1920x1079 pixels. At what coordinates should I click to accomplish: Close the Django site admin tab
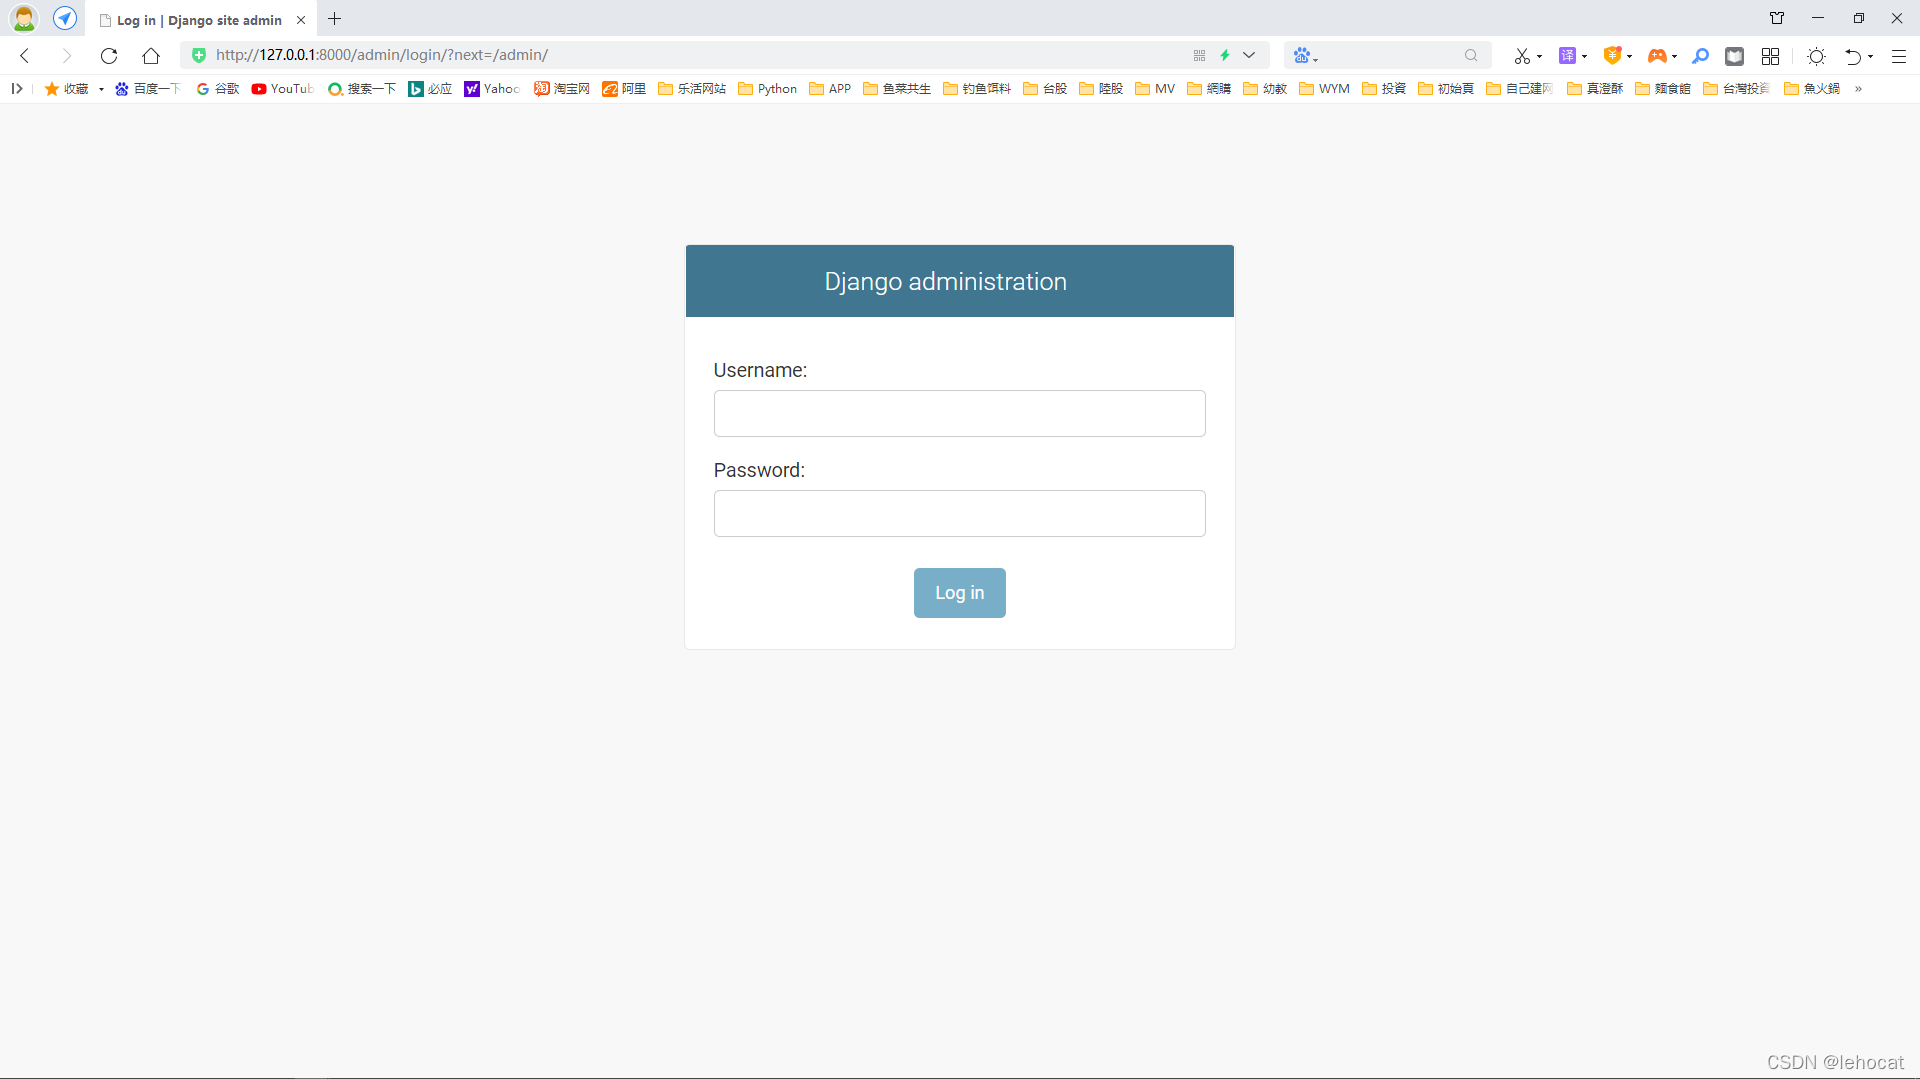click(301, 20)
